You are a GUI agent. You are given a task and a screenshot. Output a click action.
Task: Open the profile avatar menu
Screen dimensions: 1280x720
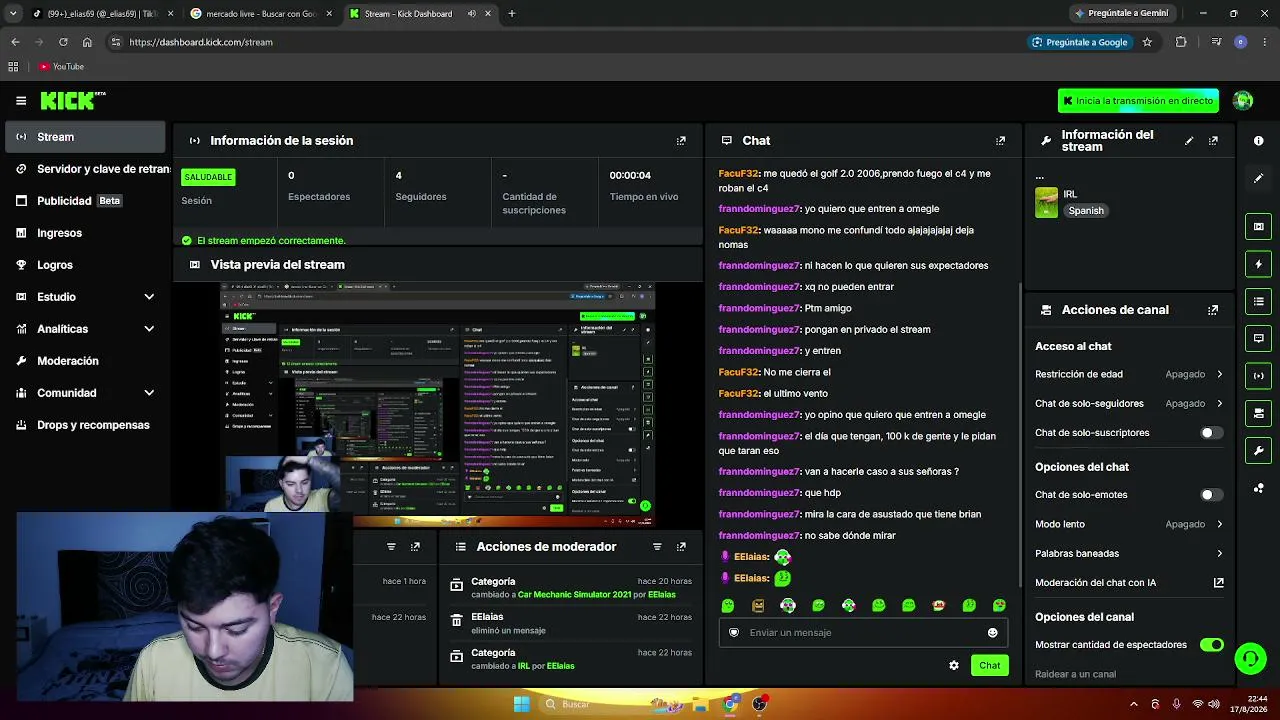[x=1243, y=100]
